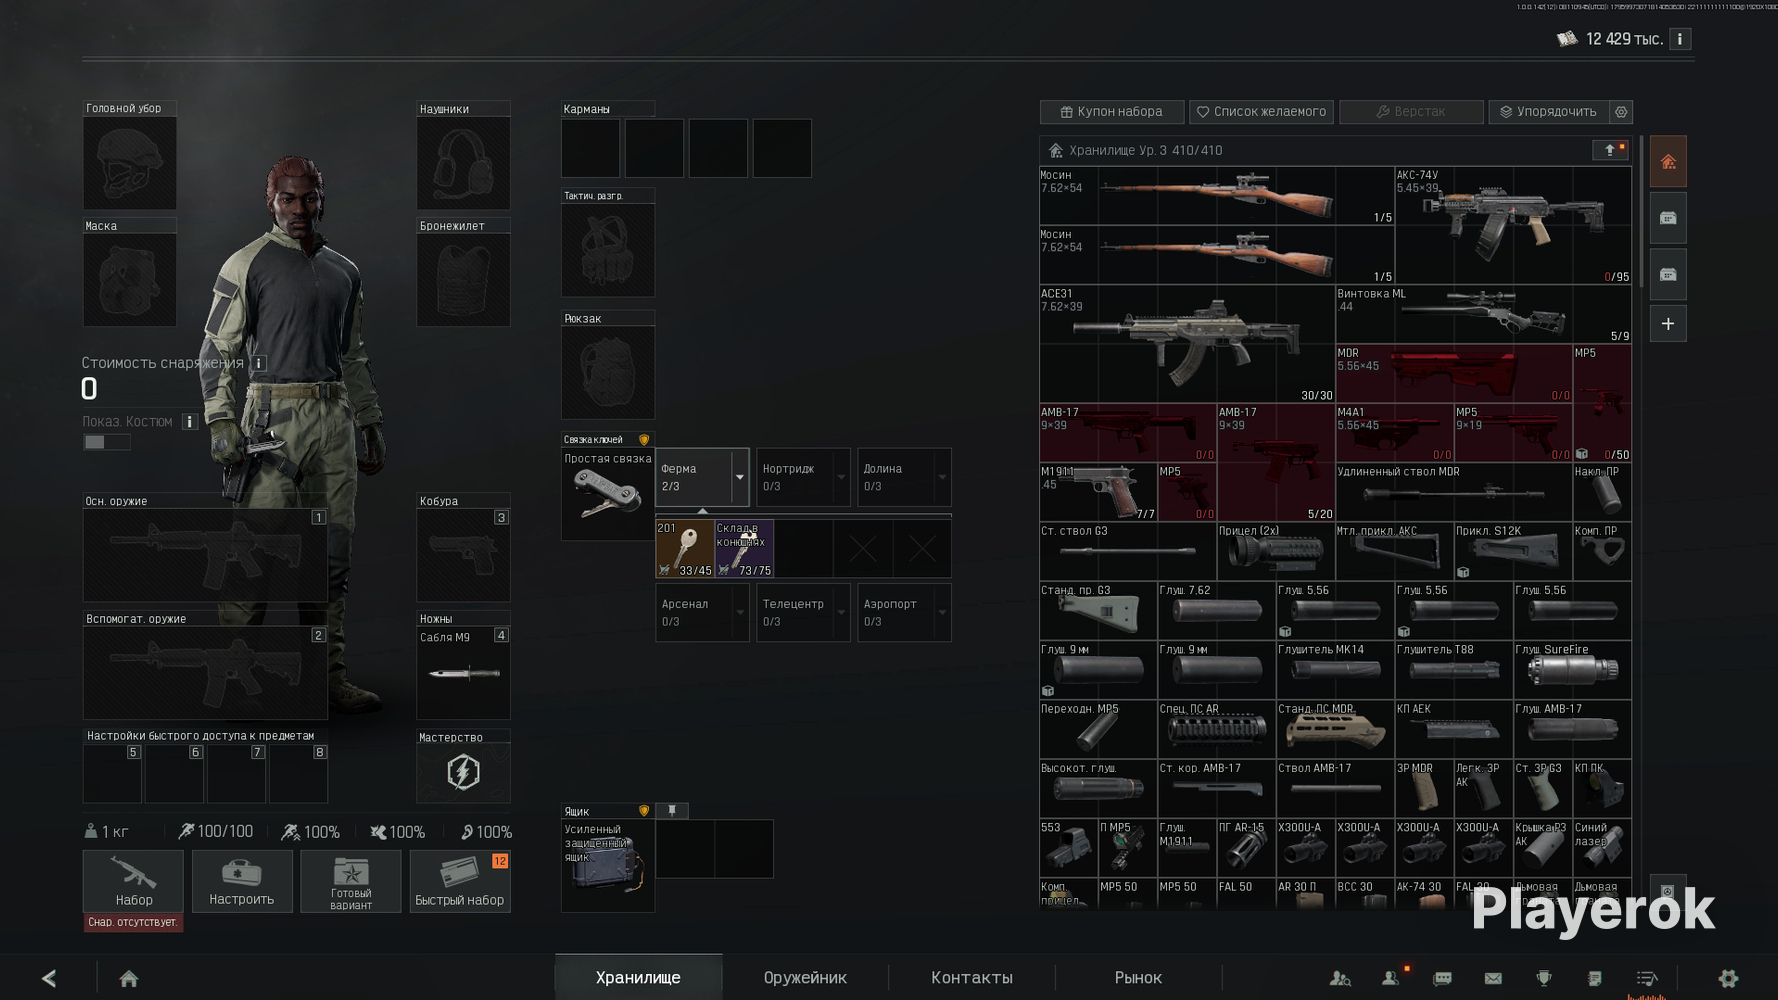1778x1000 pixels.
Task: Open the friends list icon with notification
Action: click(1391, 978)
